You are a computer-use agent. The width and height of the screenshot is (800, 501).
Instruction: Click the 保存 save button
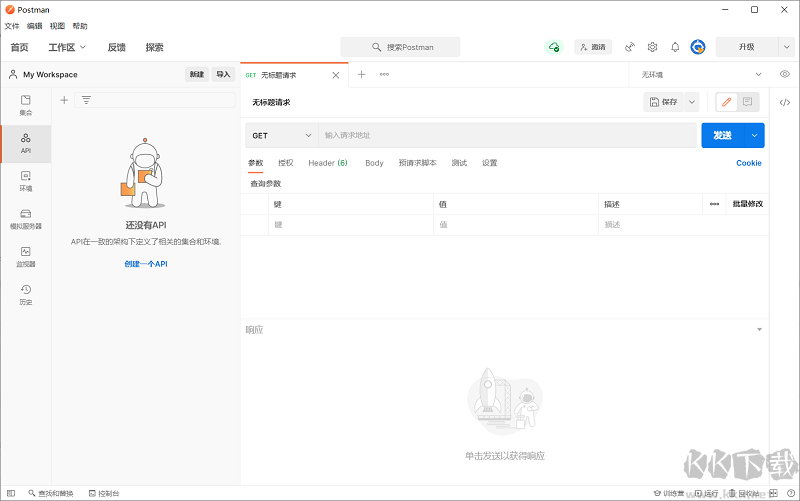(x=664, y=102)
